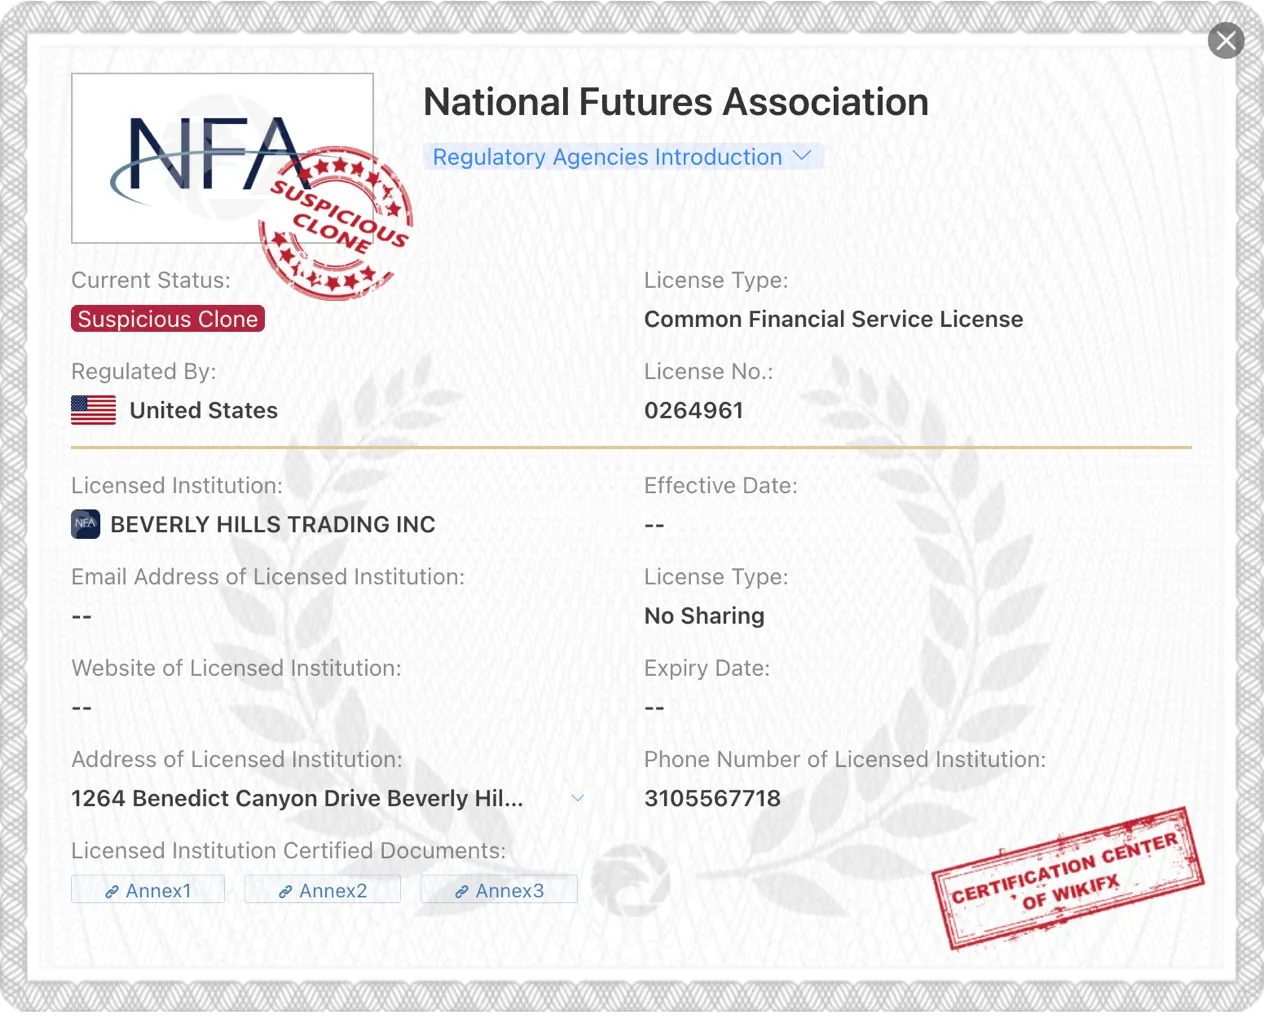
Task: Click the Suspicious Clone status badge
Action: [x=168, y=320]
